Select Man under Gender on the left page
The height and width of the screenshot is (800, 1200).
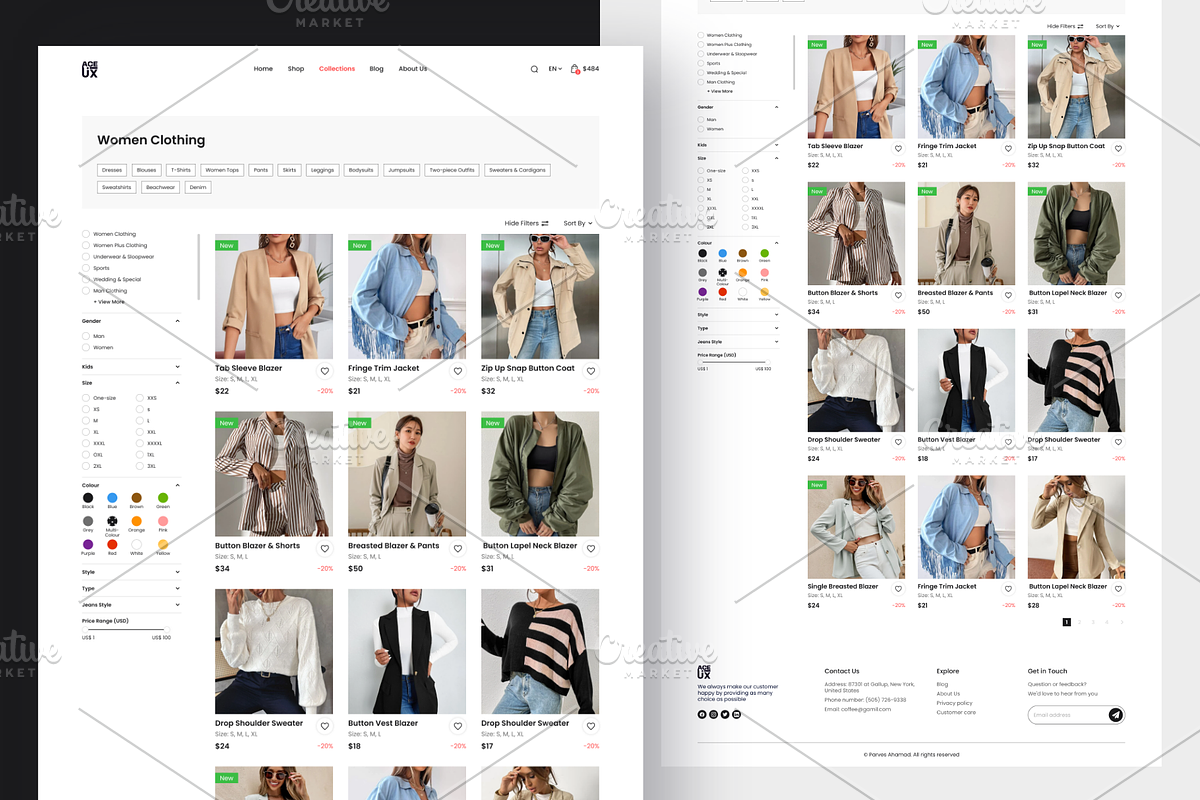[x=86, y=336]
